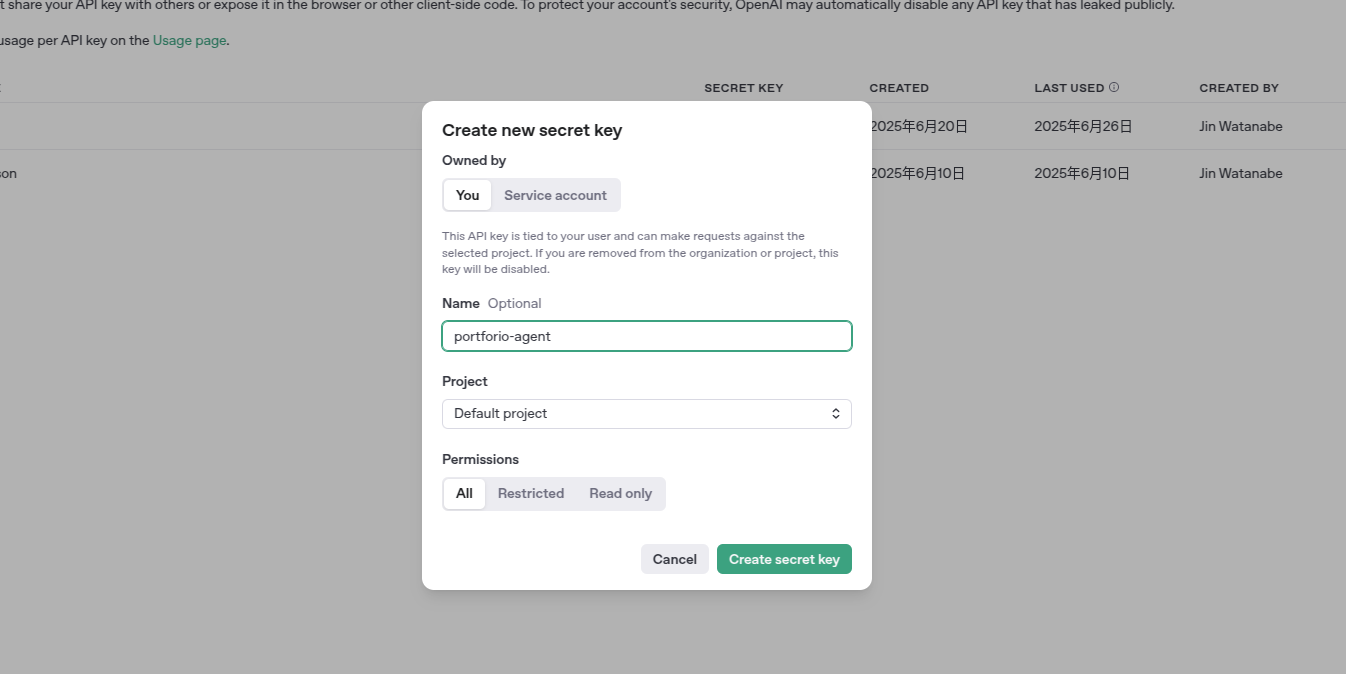Click the Cancel button

tap(674, 559)
